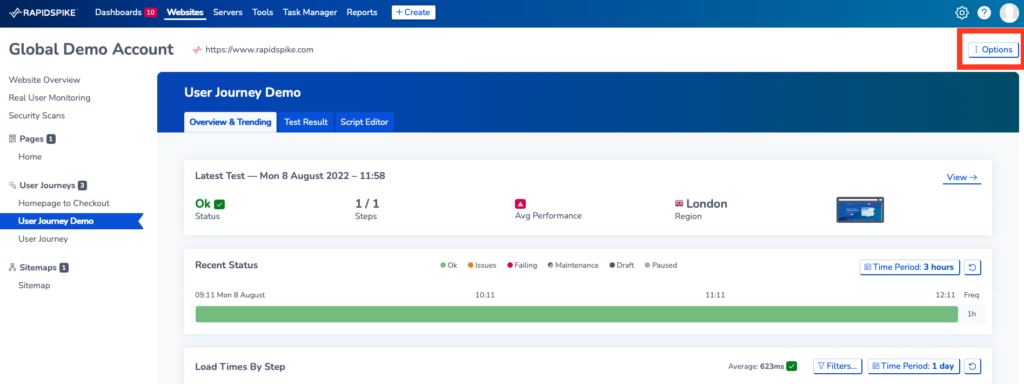The image size is (1024, 384).
Task: Open the user avatar menu
Action: [1009, 12]
